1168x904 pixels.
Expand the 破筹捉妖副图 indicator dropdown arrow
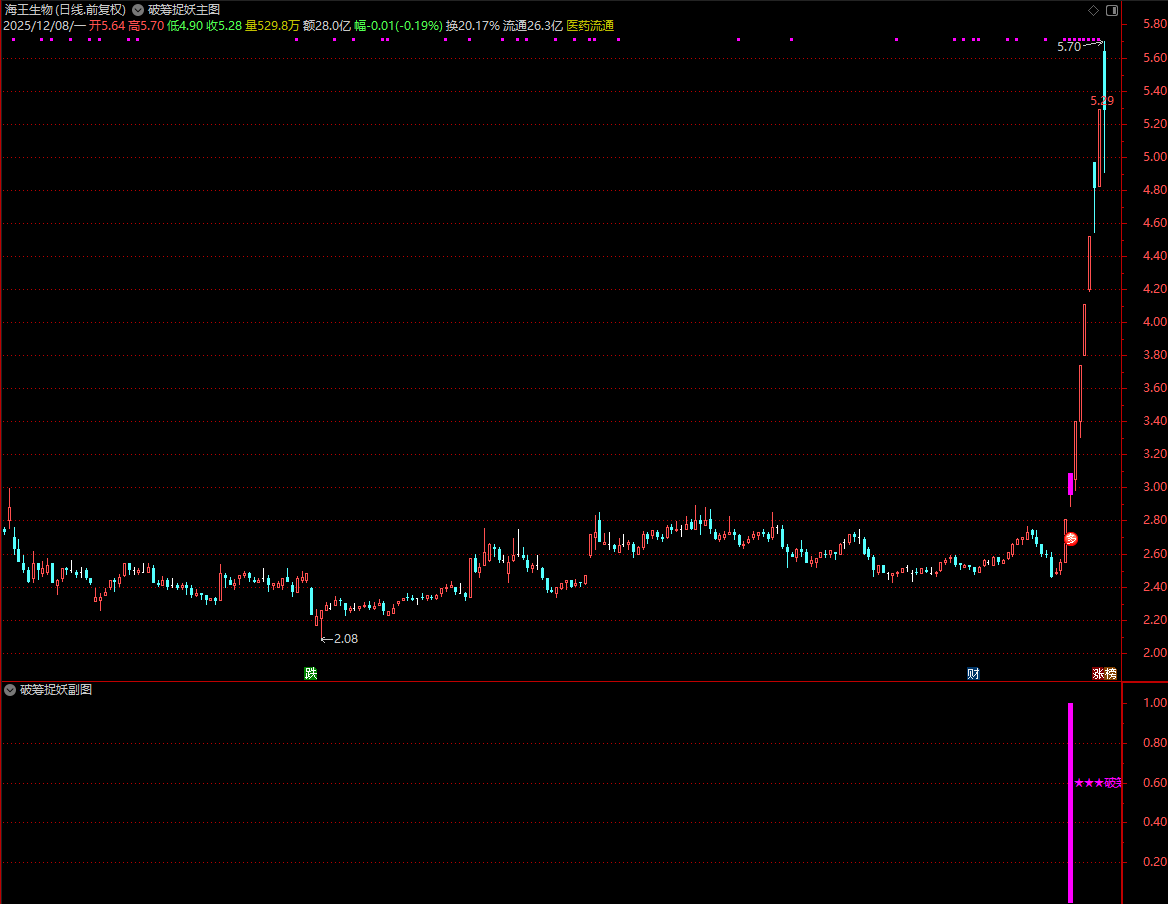[10, 690]
